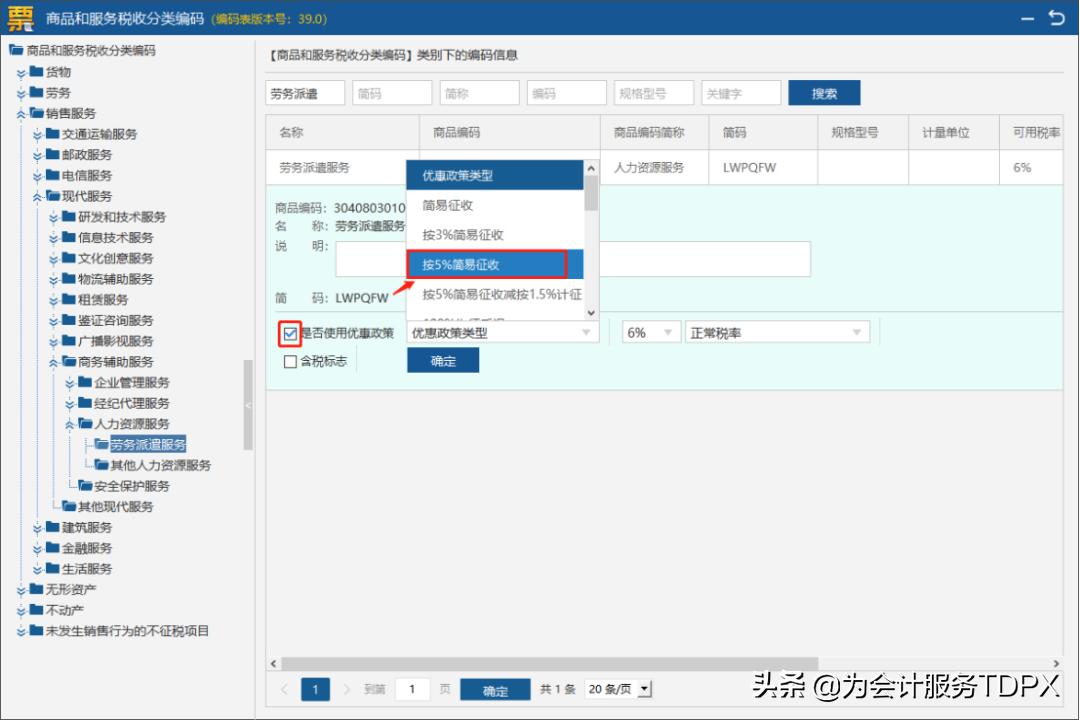Uncheck the 是否使用优惠政策 checkbox

pos(289,333)
